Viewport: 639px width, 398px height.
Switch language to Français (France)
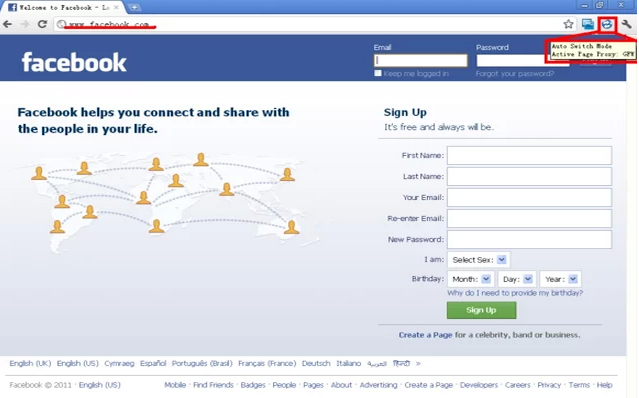coord(267,363)
